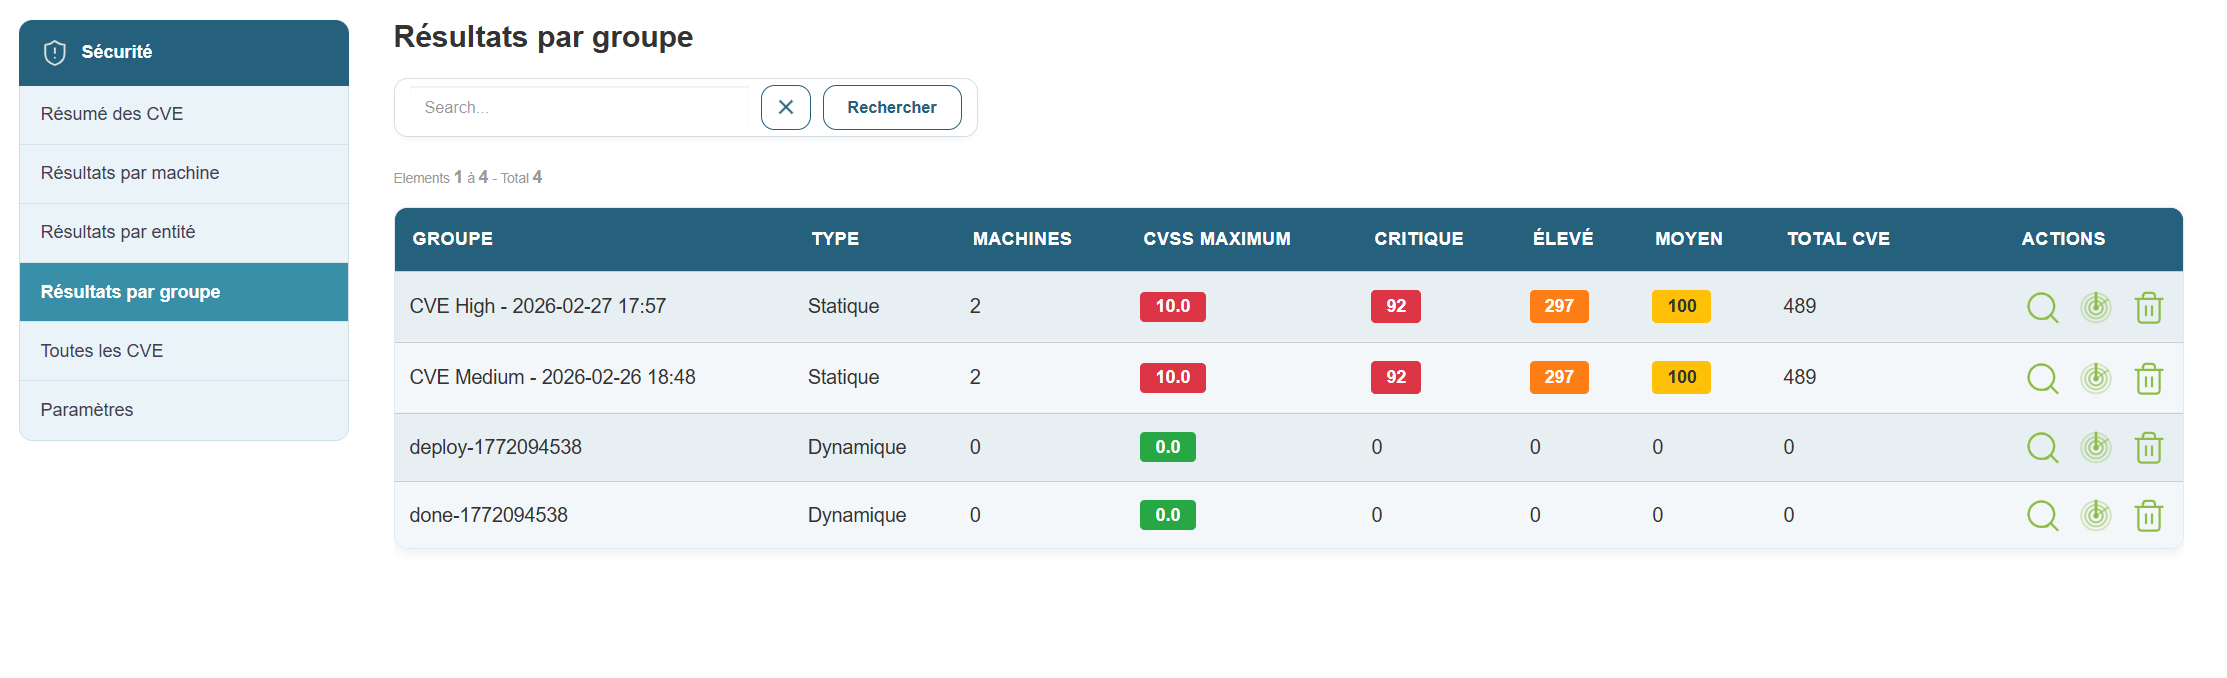2227x678 pixels.
Task: Click the CVSS MAXIMUM column header
Action: click(x=1216, y=239)
